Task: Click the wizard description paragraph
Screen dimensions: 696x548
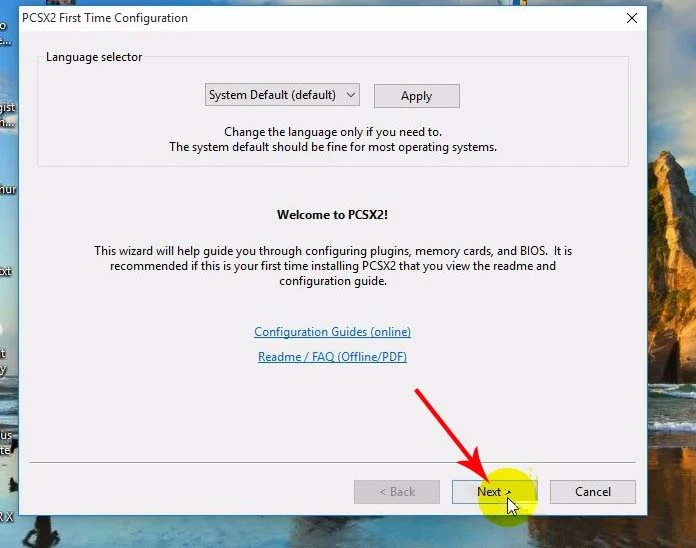Action: pyautogui.click(x=333, y=266)
